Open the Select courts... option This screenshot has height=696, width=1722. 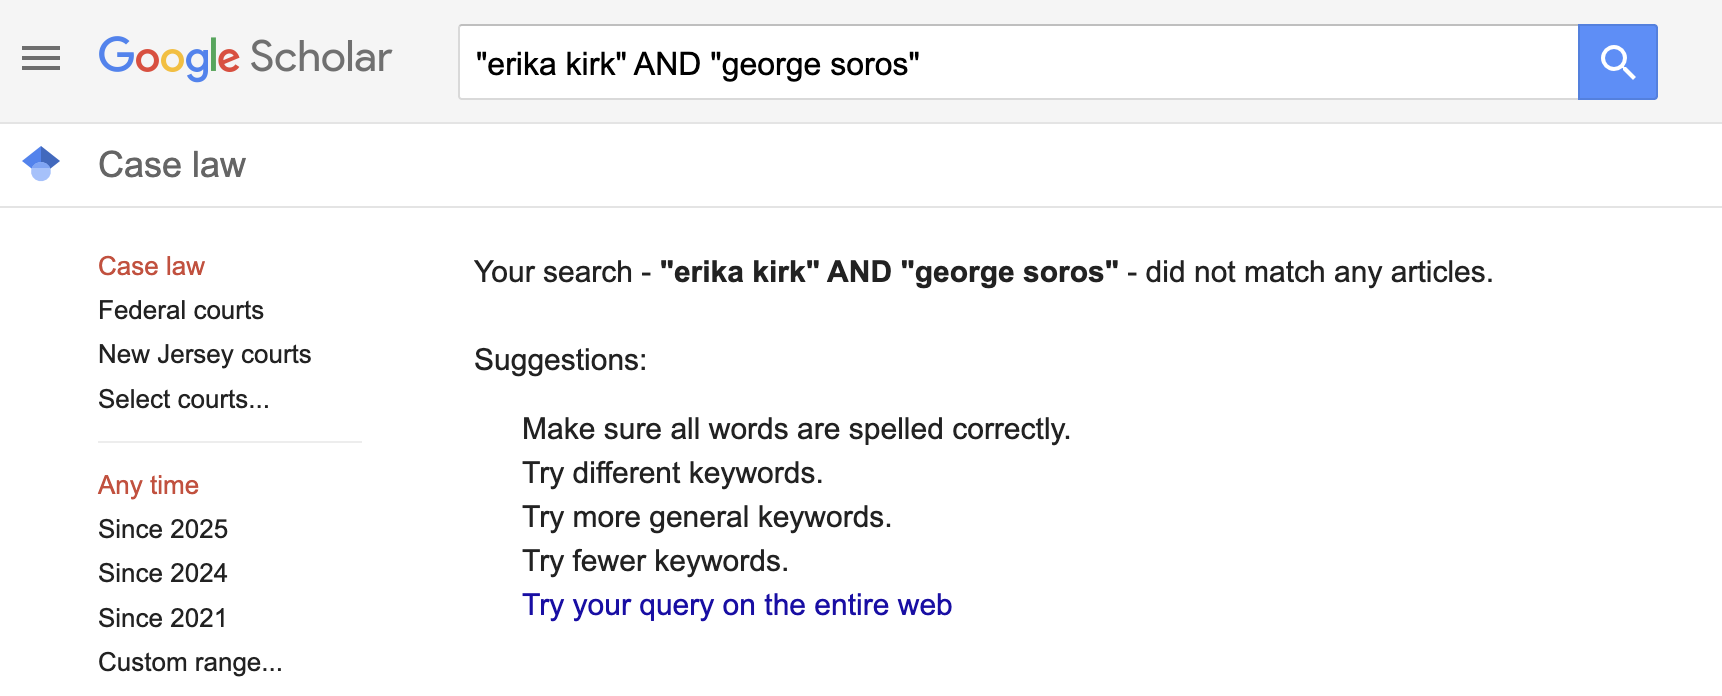pyautogui.click(x=184, y=399)
